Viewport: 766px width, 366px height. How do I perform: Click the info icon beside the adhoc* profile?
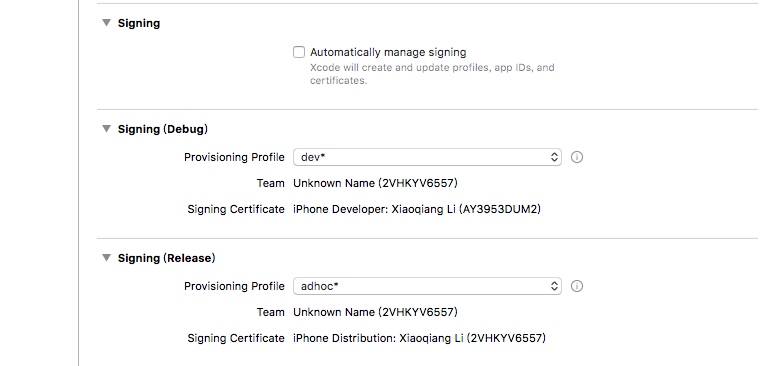[577, 286]
